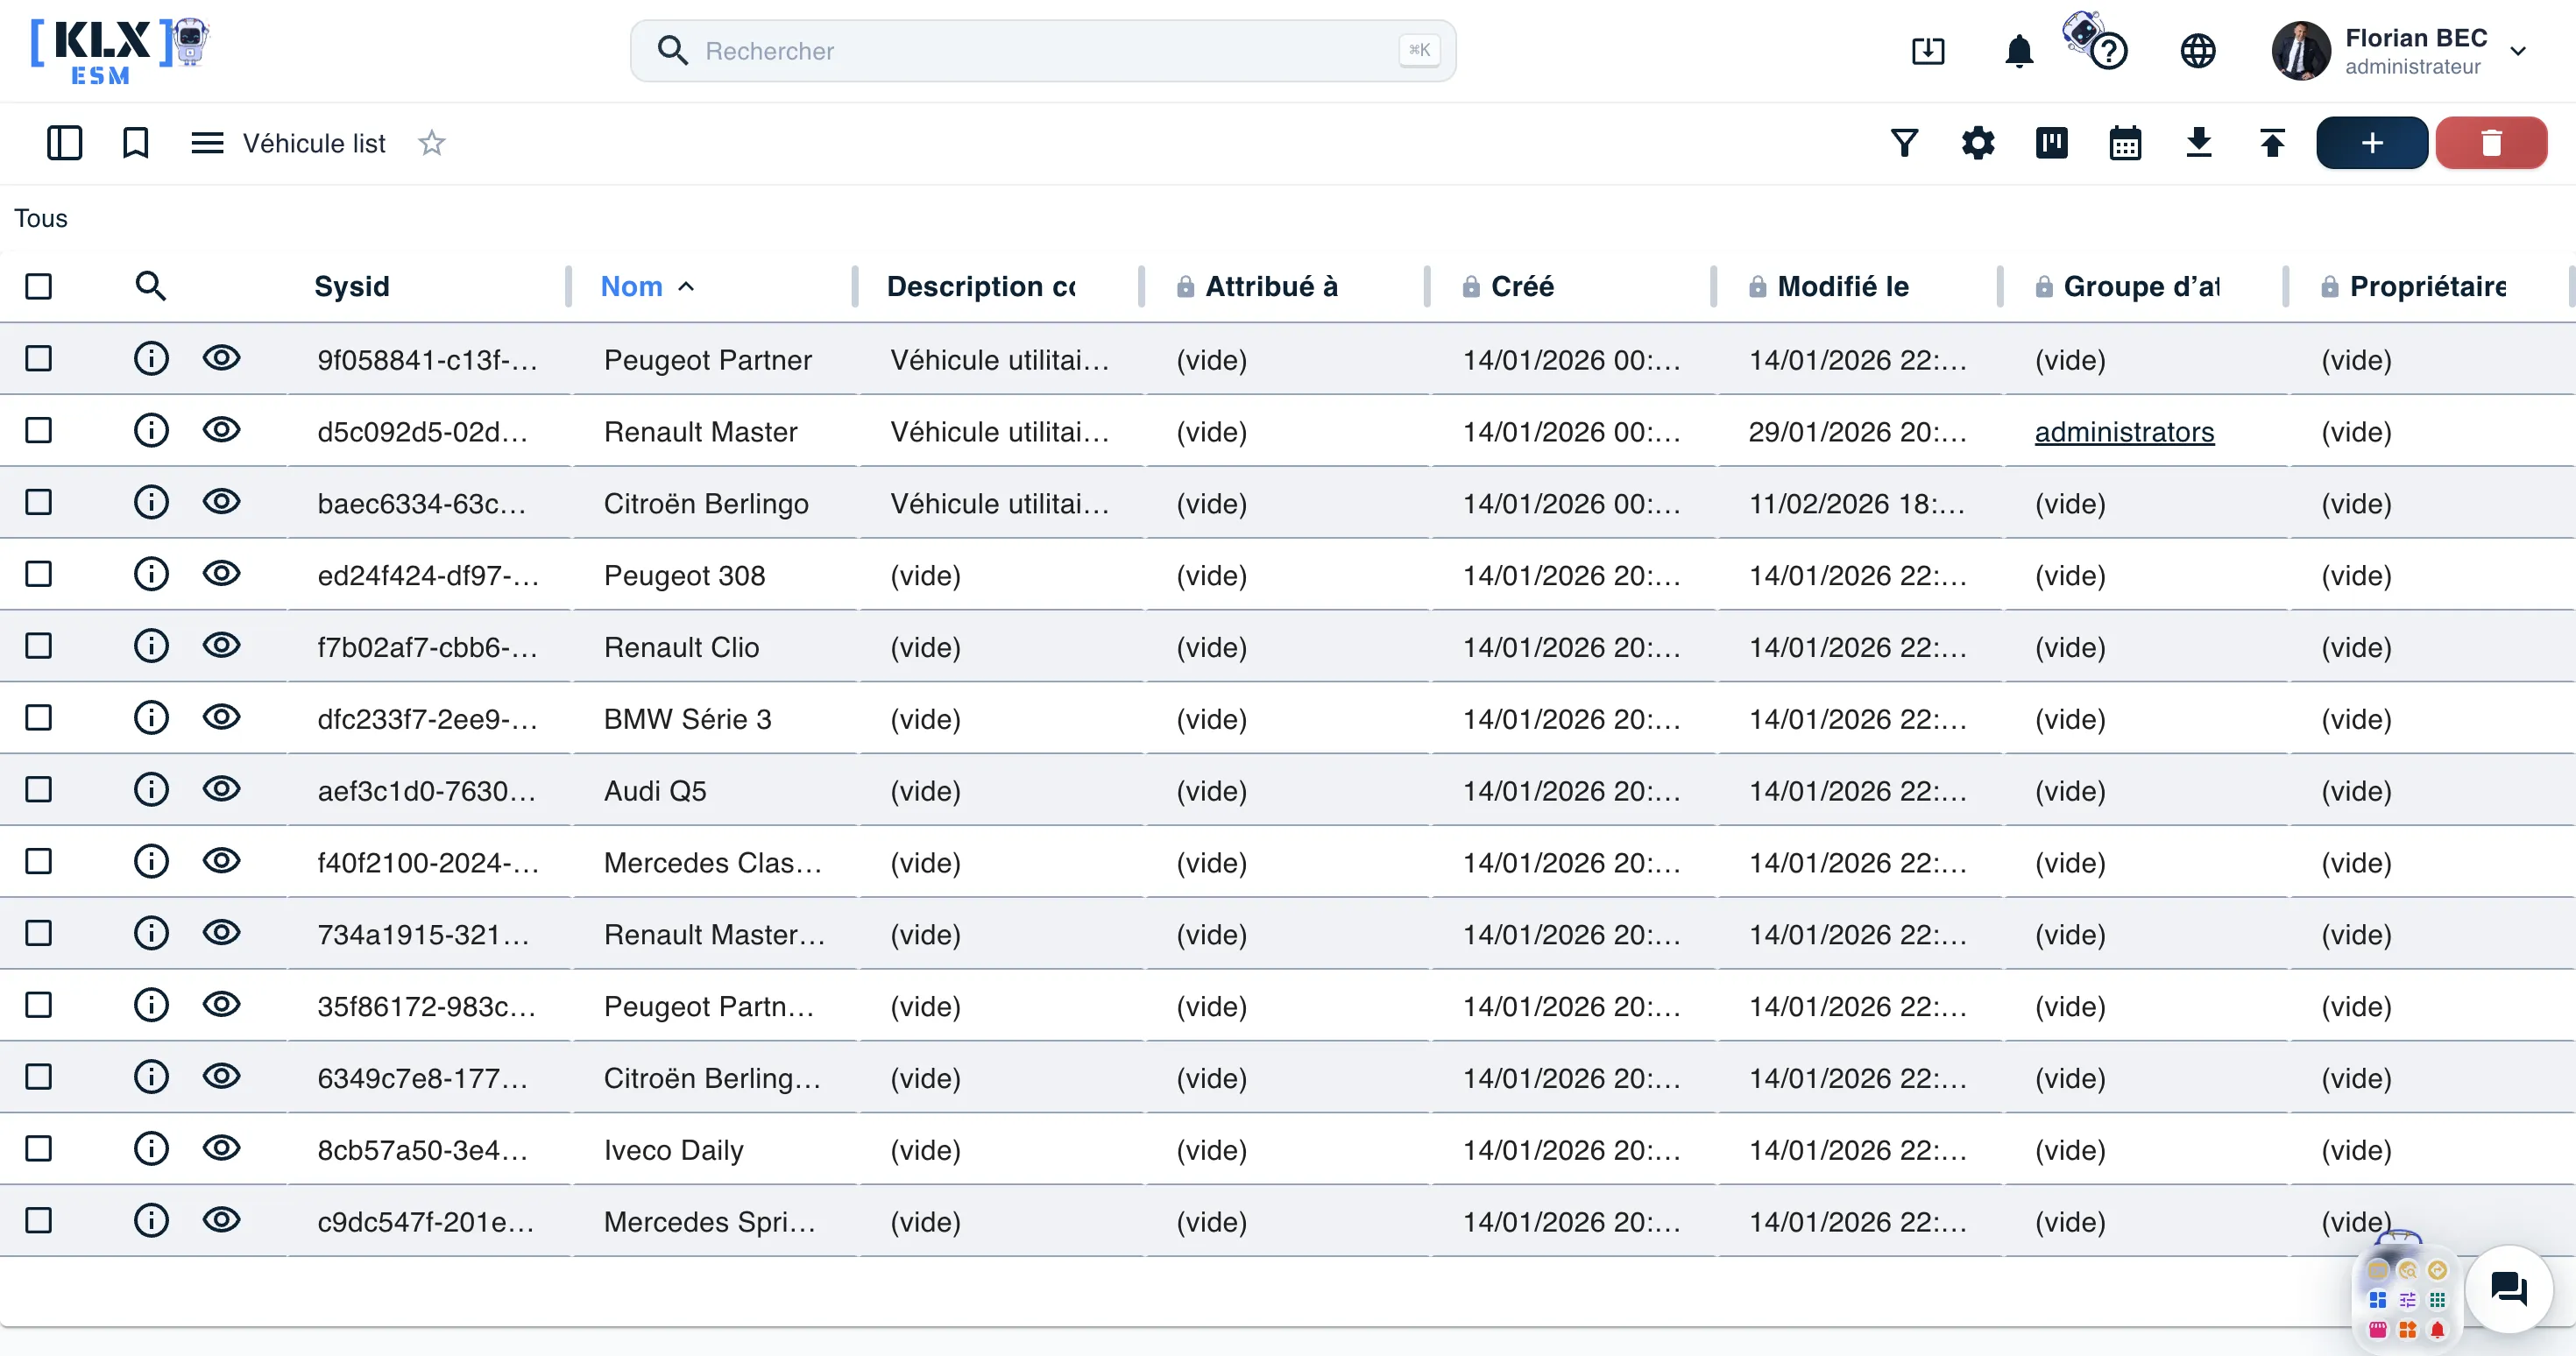Switch to the kanban board view
2576x1356 pixels.
tap(2051, 143)
